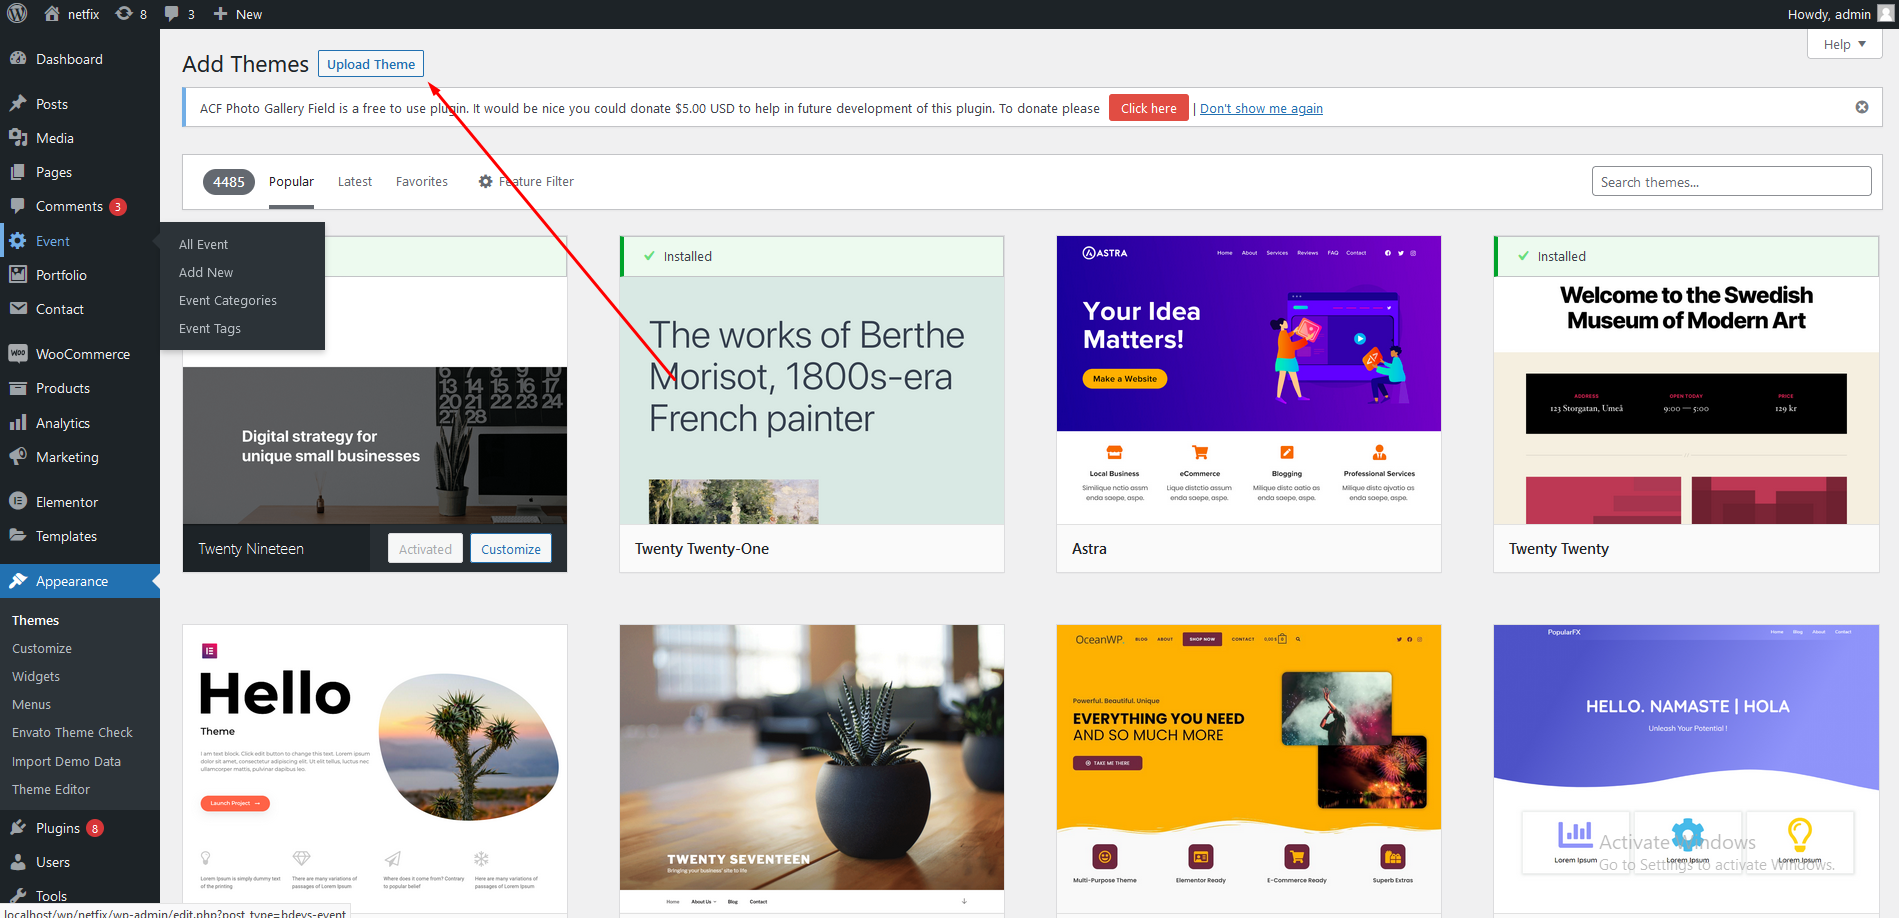This screenshot has height=918, width=1899.
Task: Open the comments bubble icon in admin bar
Action: [x=172, y=14]
